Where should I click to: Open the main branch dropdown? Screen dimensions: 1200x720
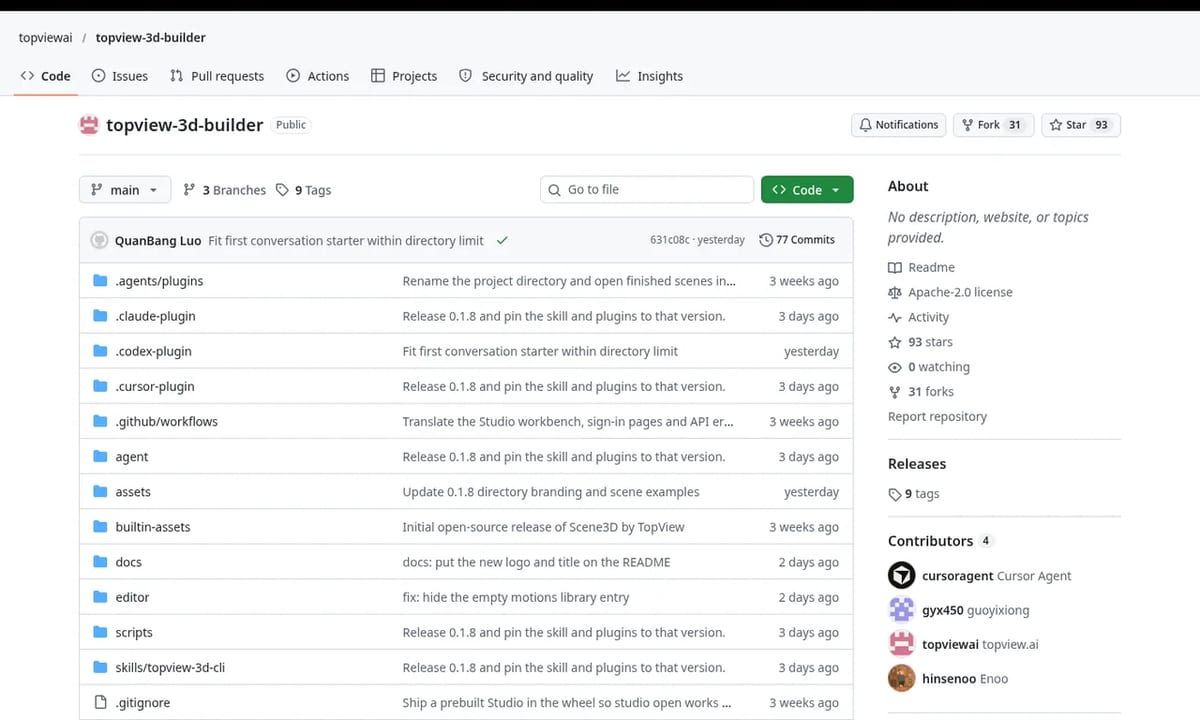point(125,190)
